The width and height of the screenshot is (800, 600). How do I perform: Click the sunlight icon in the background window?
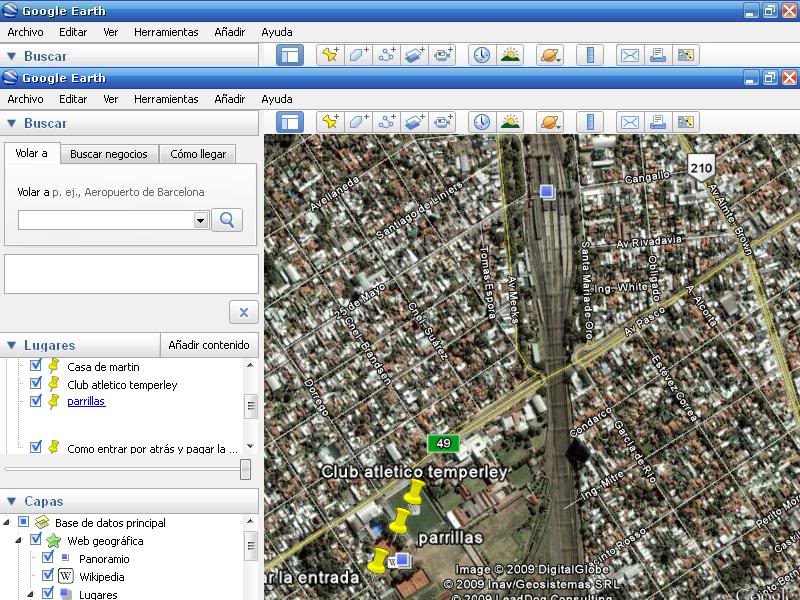pos(510,55)
